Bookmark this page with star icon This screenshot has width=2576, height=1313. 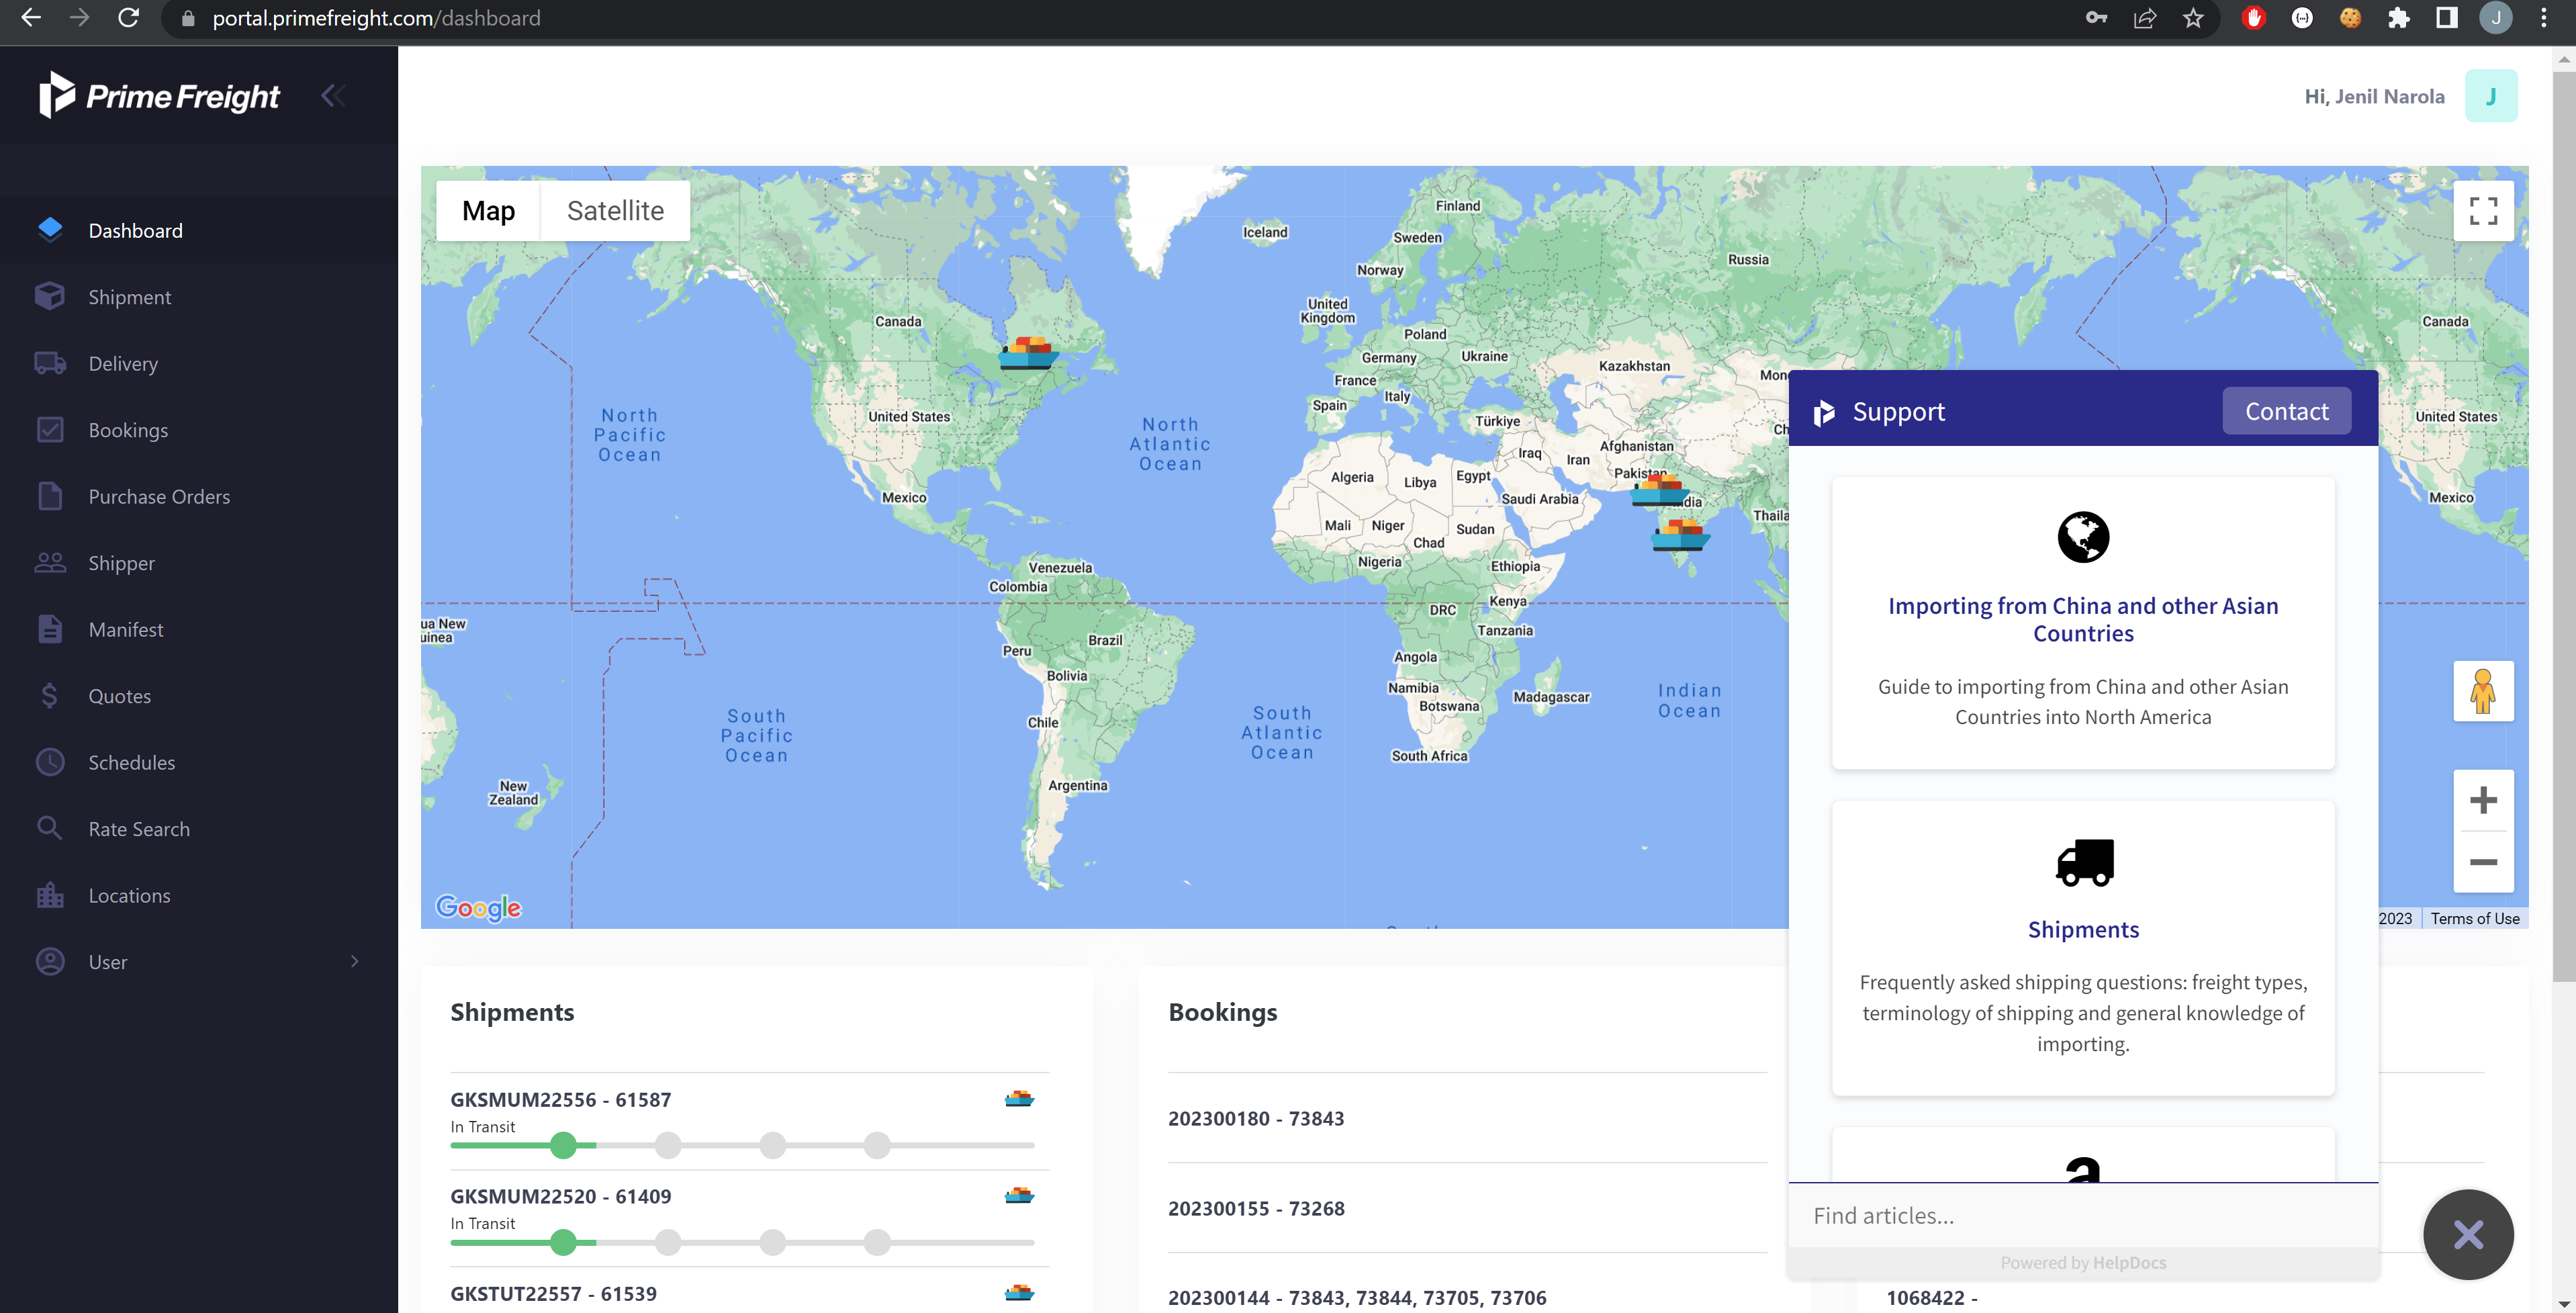pyautogui.click(x=2193, y=18)
